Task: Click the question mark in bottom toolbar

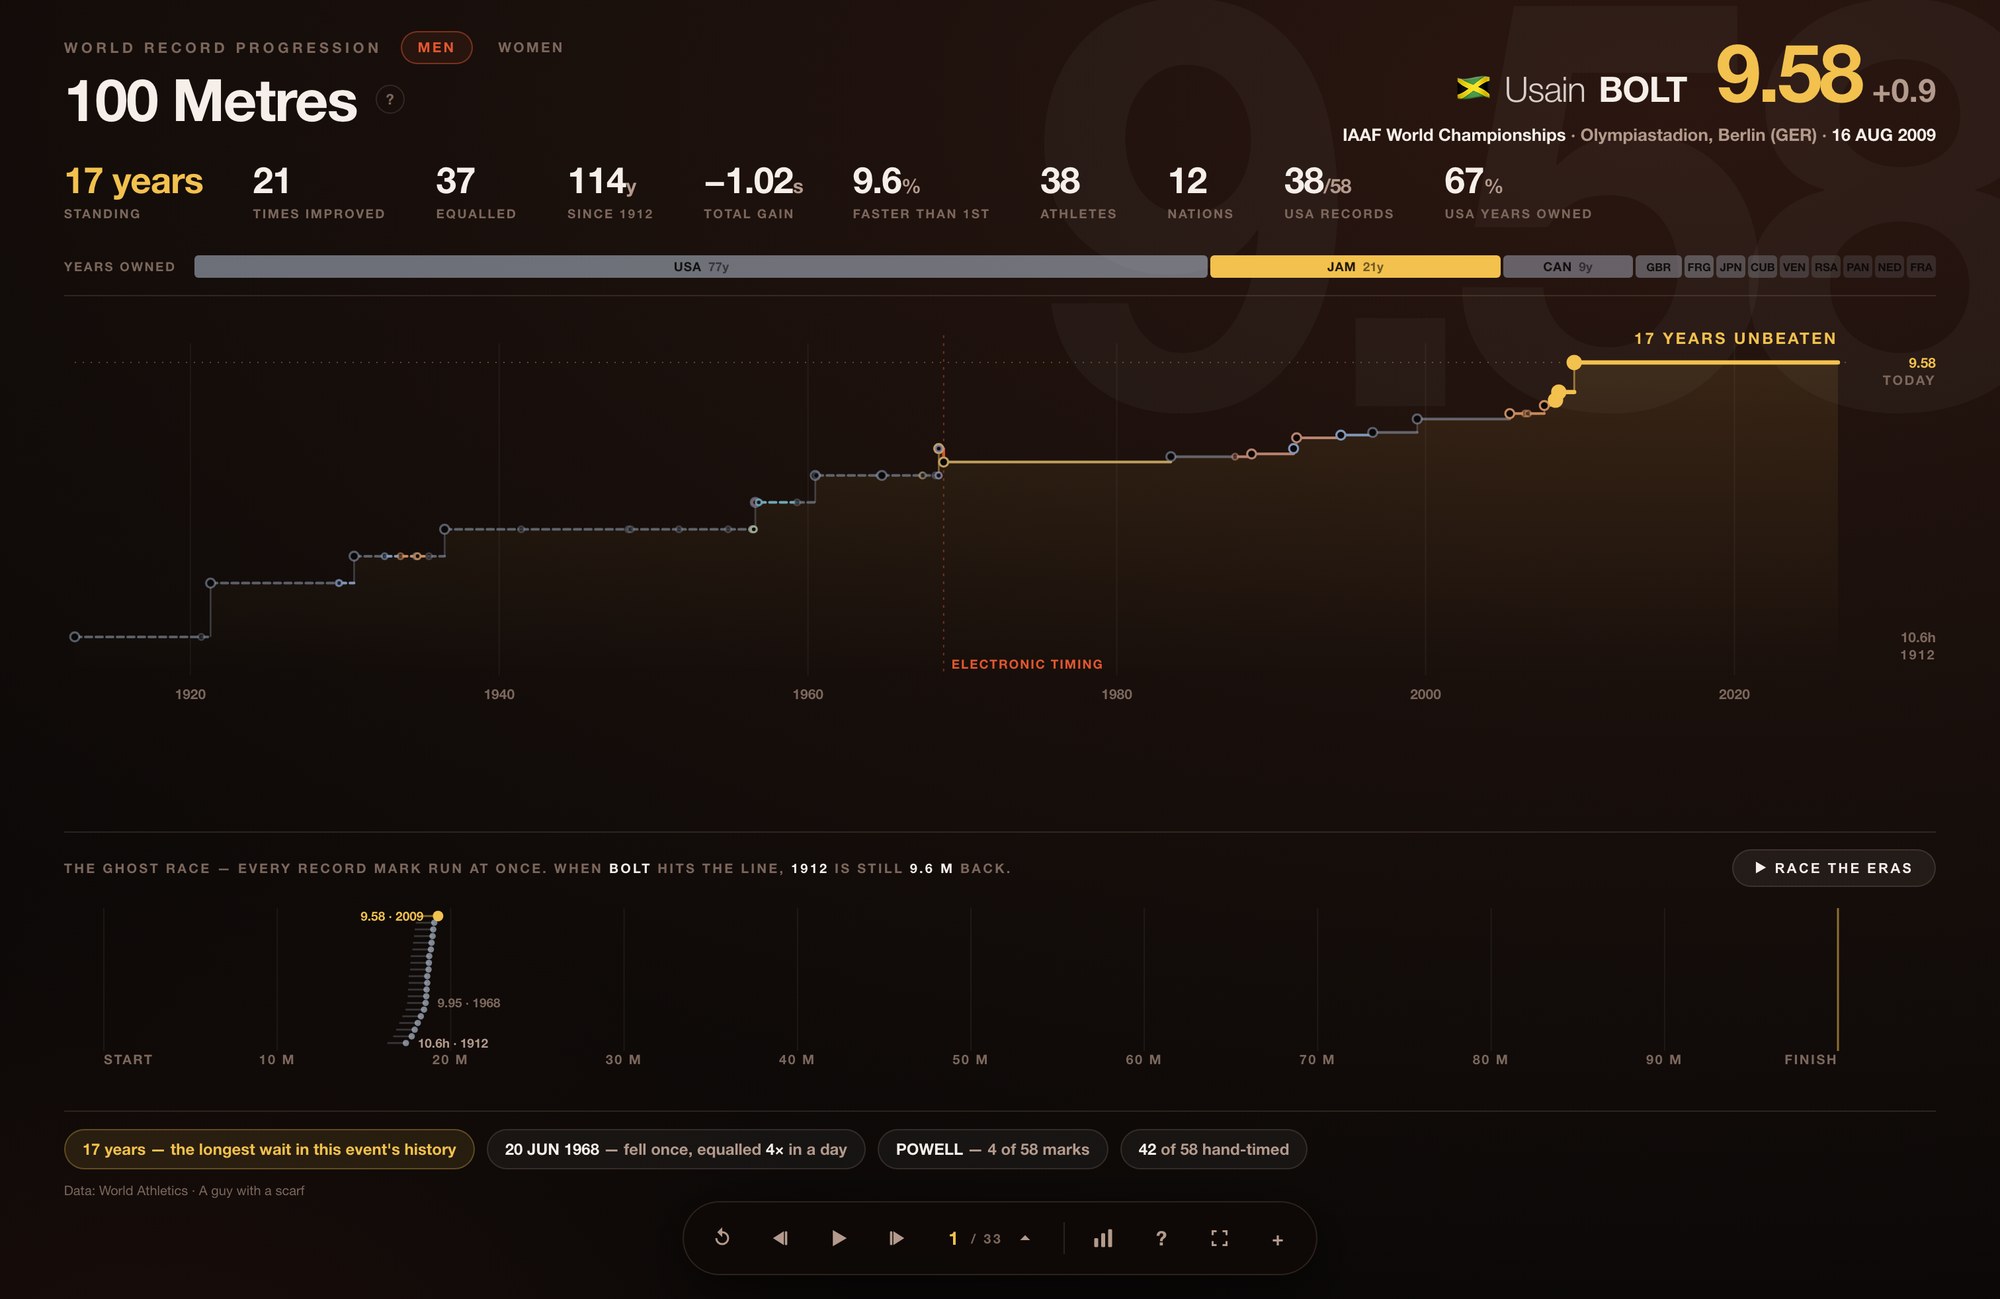Action: (1161, 1238)
